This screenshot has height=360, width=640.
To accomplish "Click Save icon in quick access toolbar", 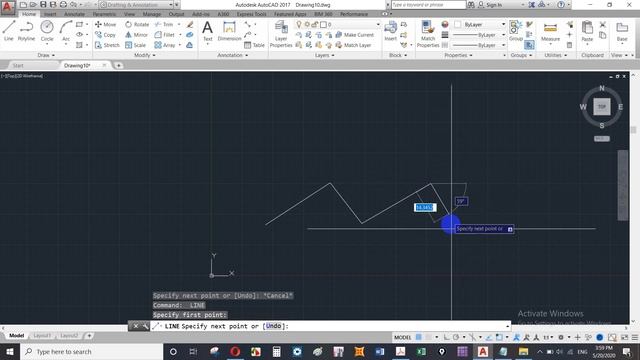I will pyautogui.click(x=43, y=5).
